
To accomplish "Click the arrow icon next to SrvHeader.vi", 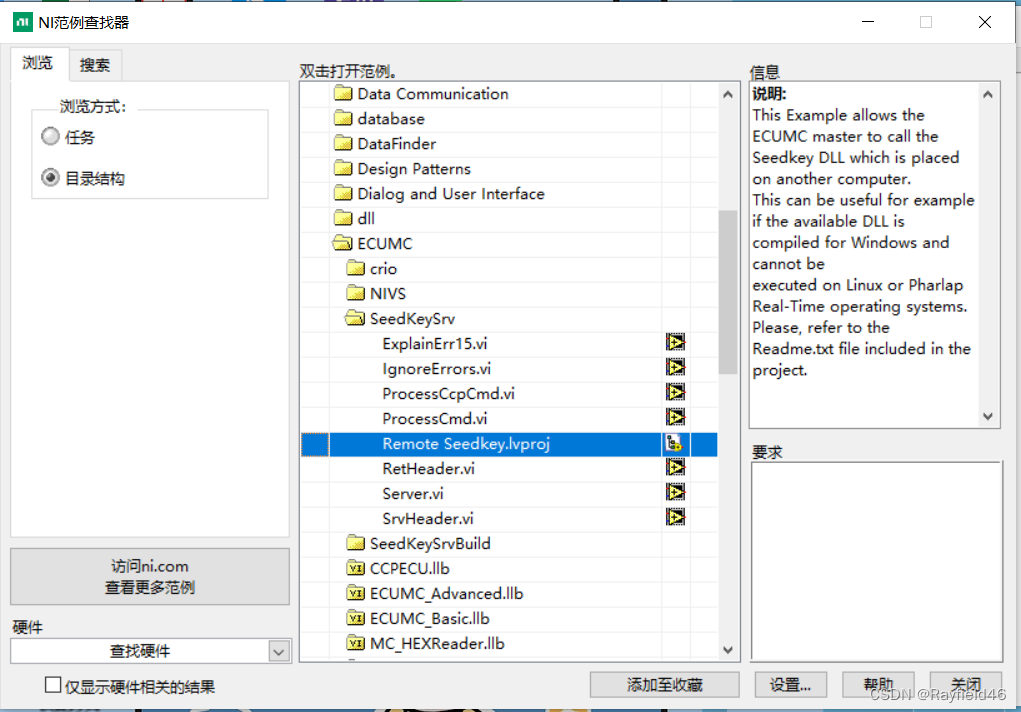I will pyautogui.click(x=676, y=518).
